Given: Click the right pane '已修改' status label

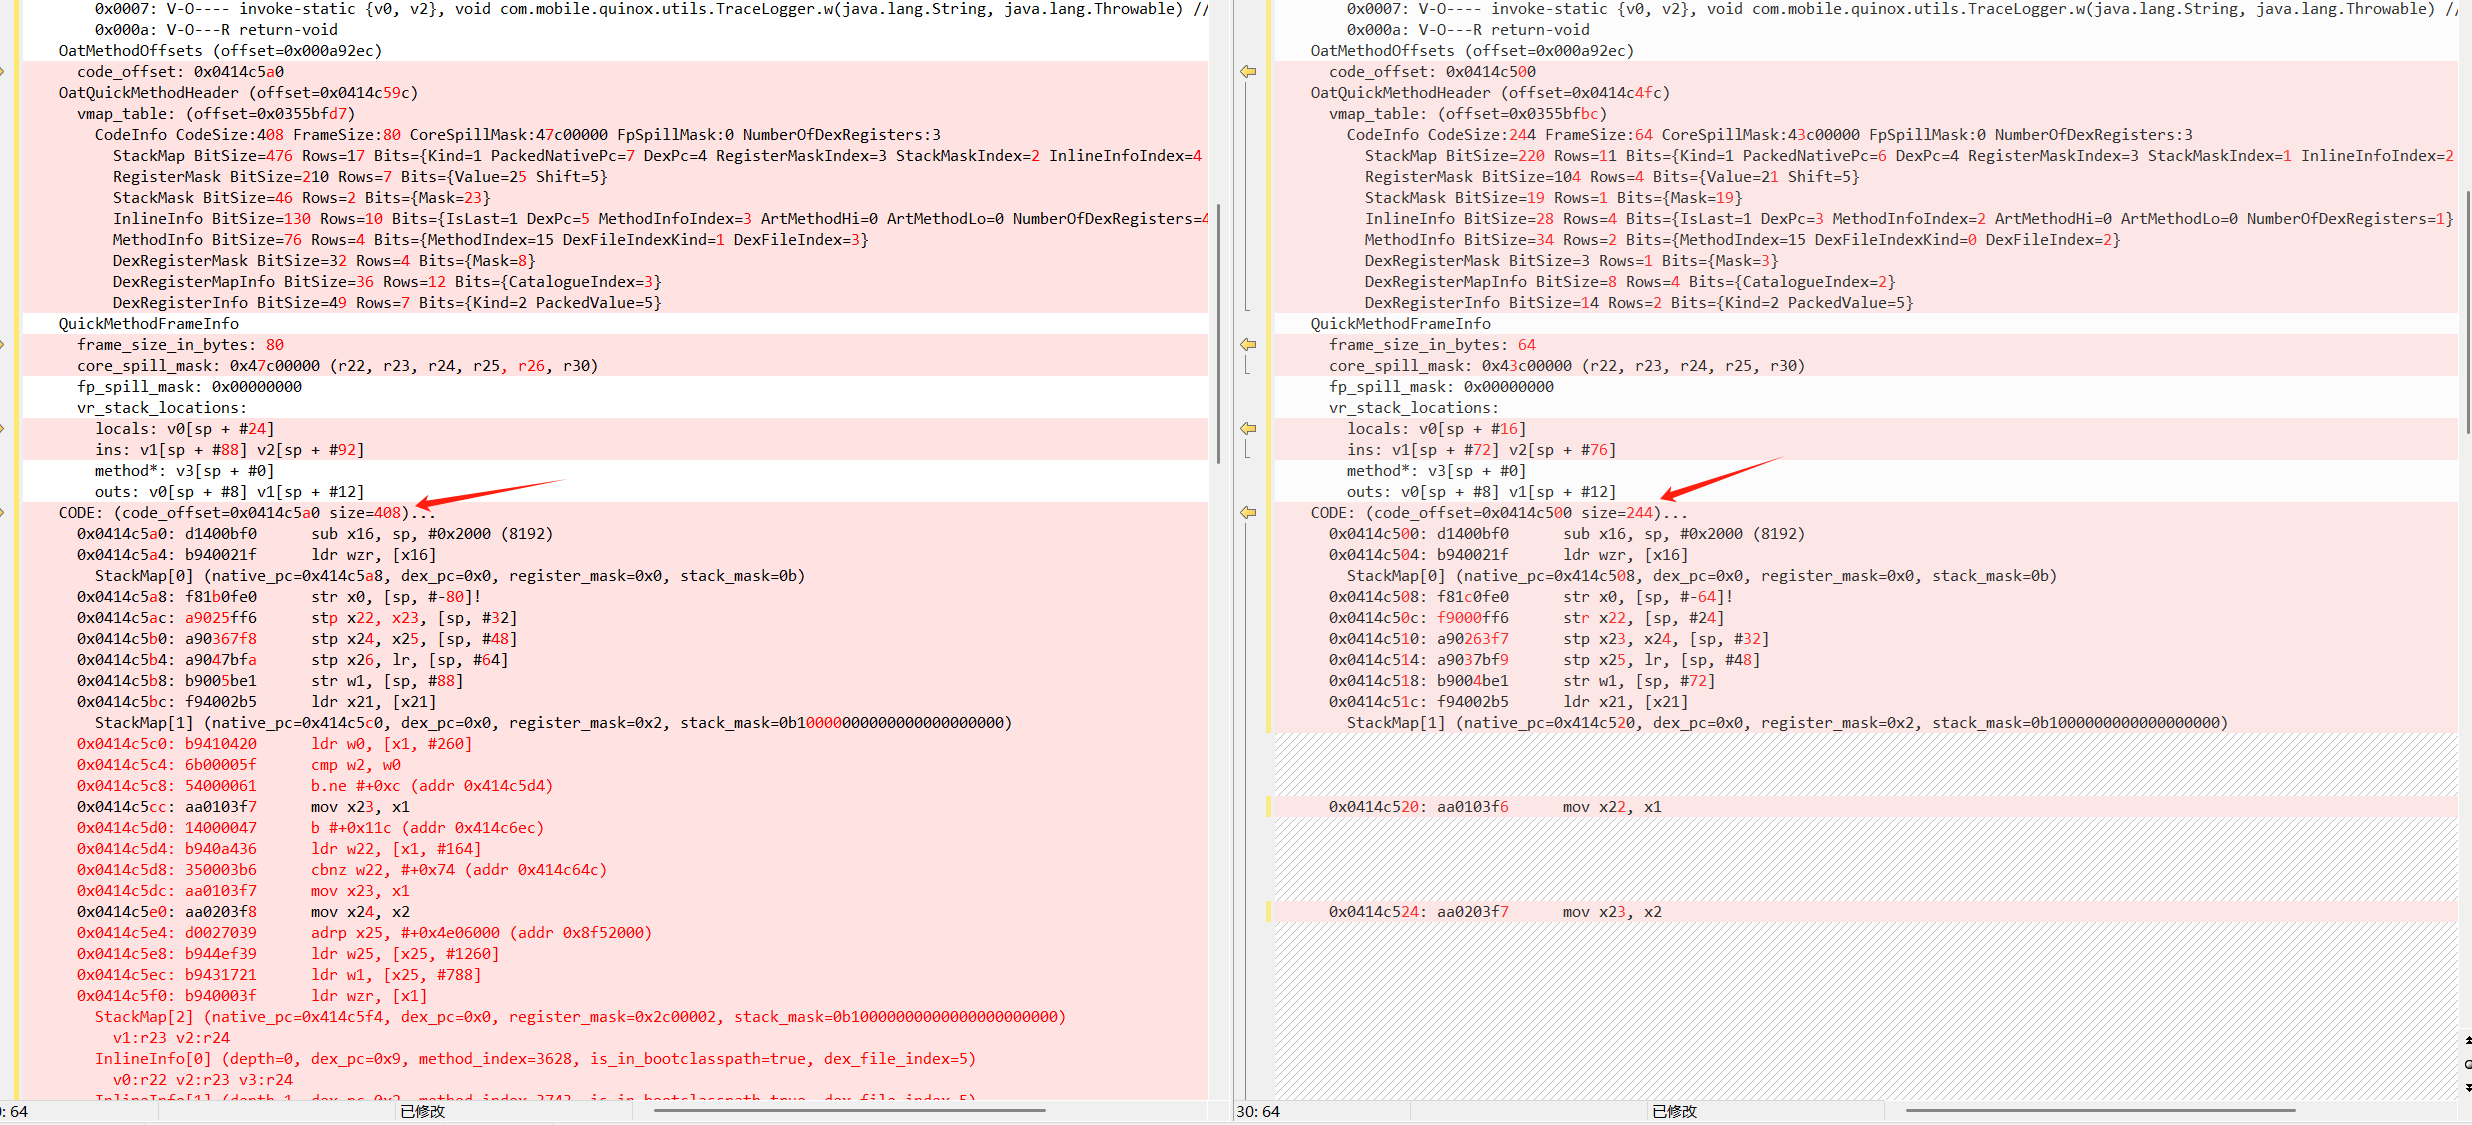Looking at the screenshot, I should click(1675, 1111).
